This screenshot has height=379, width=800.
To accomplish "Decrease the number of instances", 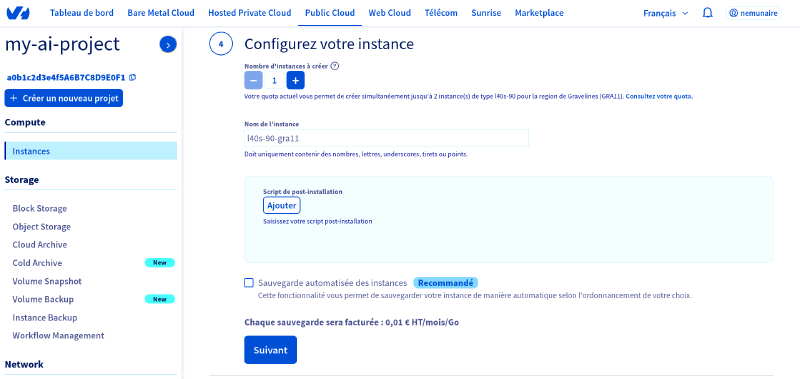I will click(x=254, y=80).
